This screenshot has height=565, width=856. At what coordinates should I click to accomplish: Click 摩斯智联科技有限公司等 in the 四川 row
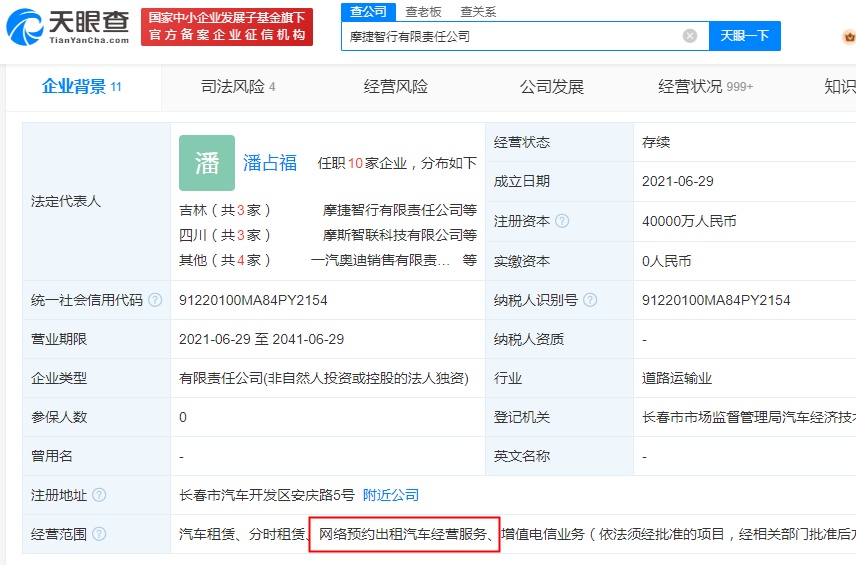tap(400, 235)
